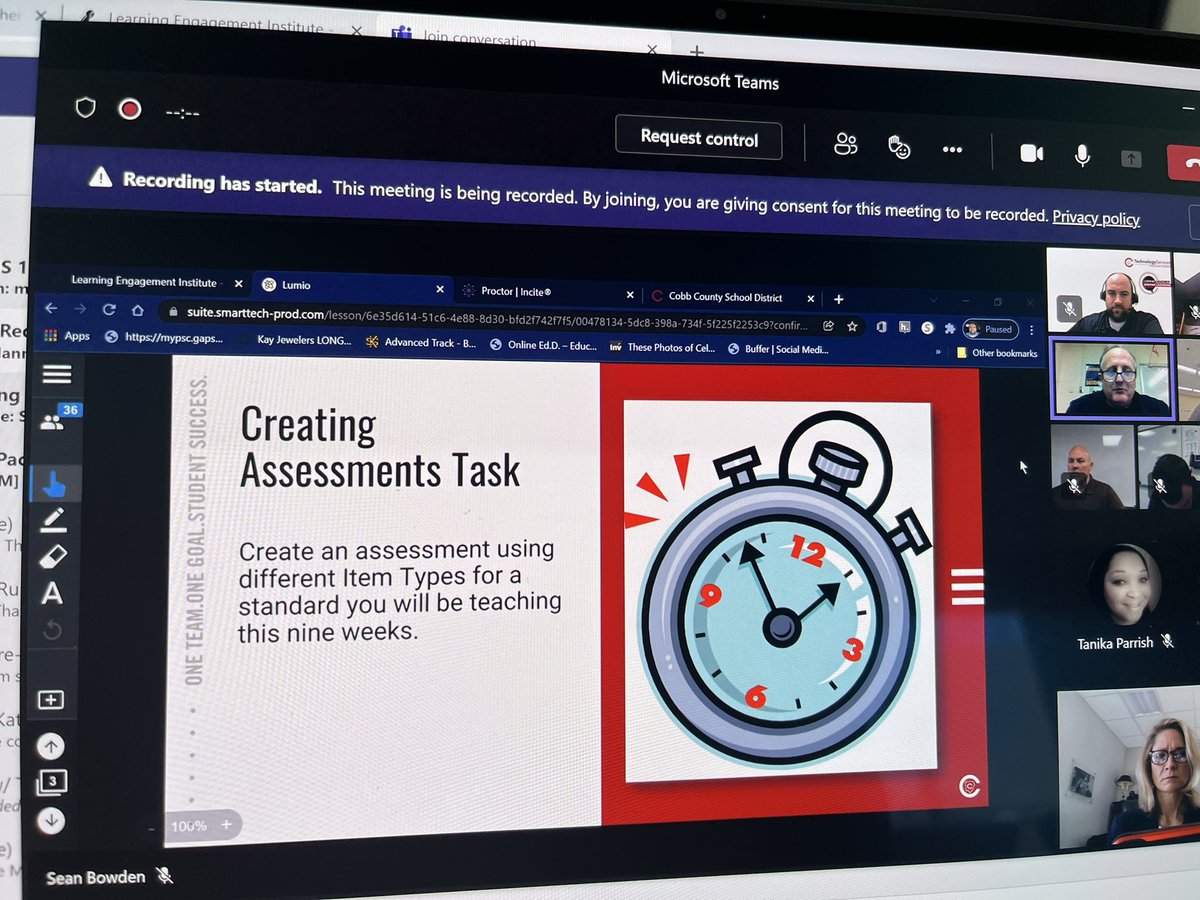Click the Request control button

point(699,139)
